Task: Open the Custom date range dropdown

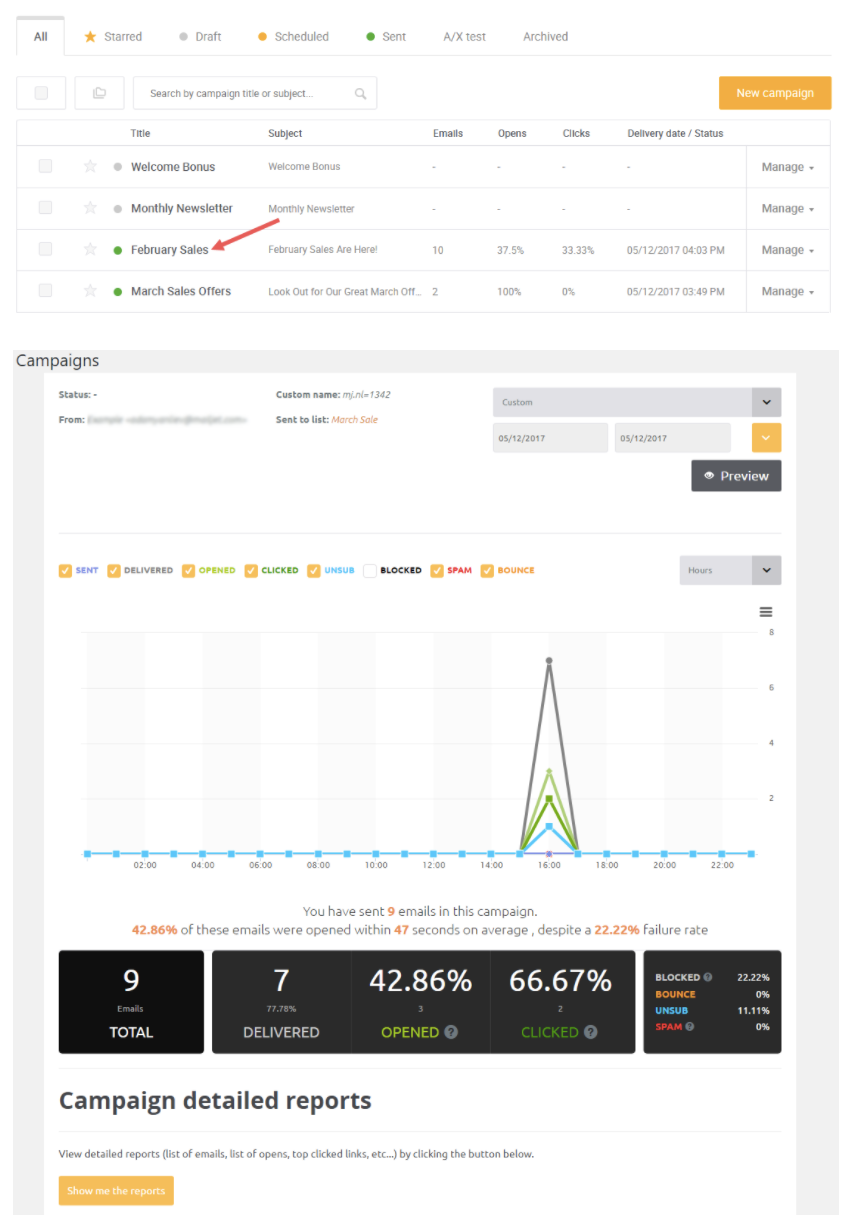Action: [x=637, y=402]
